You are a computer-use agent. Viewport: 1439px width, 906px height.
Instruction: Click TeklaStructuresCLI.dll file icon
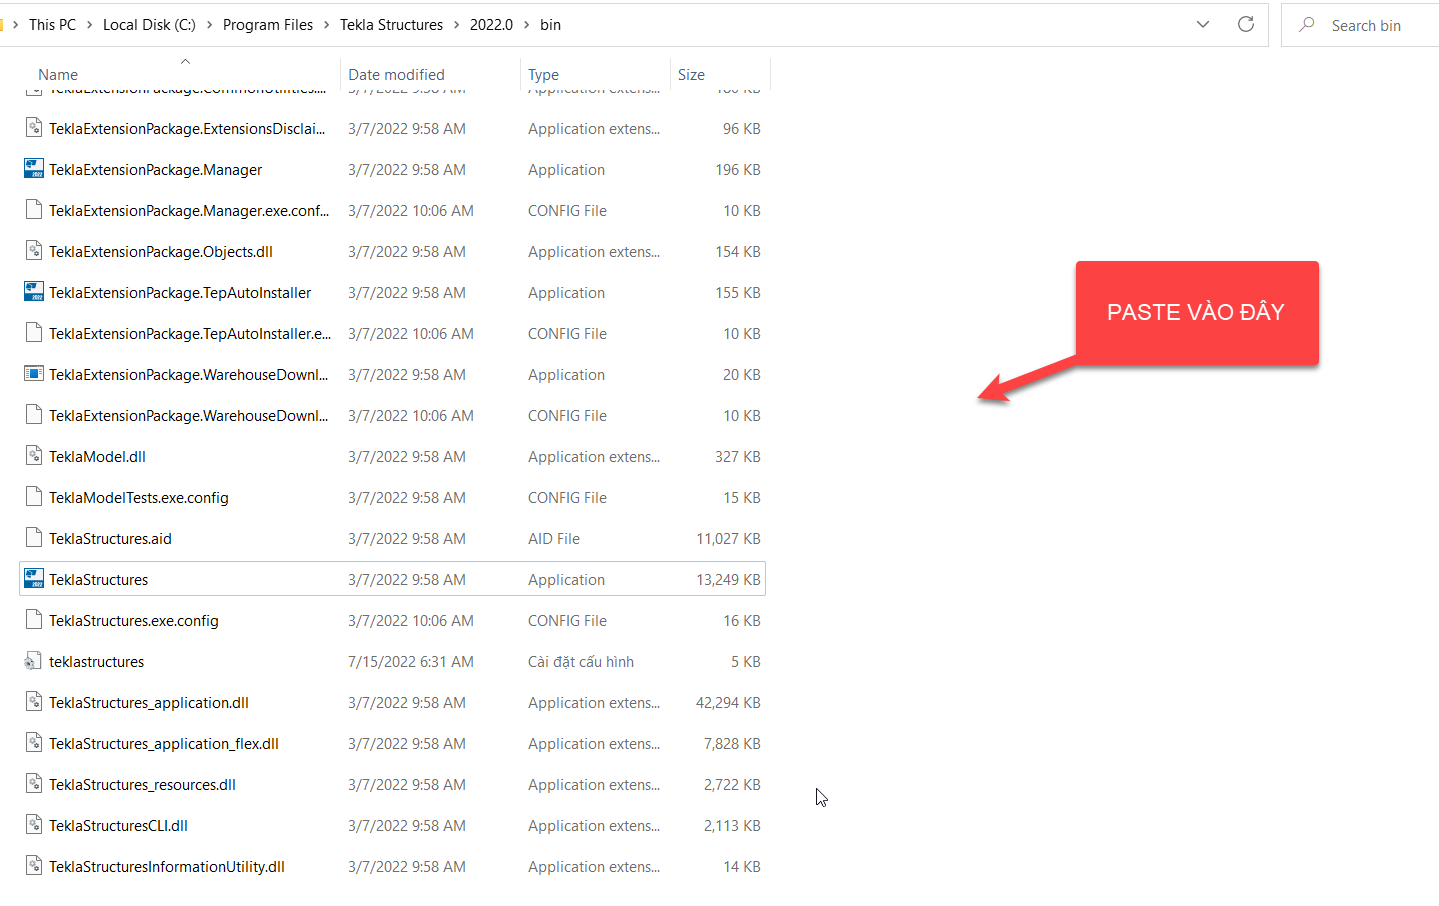[x=34, y=825]
